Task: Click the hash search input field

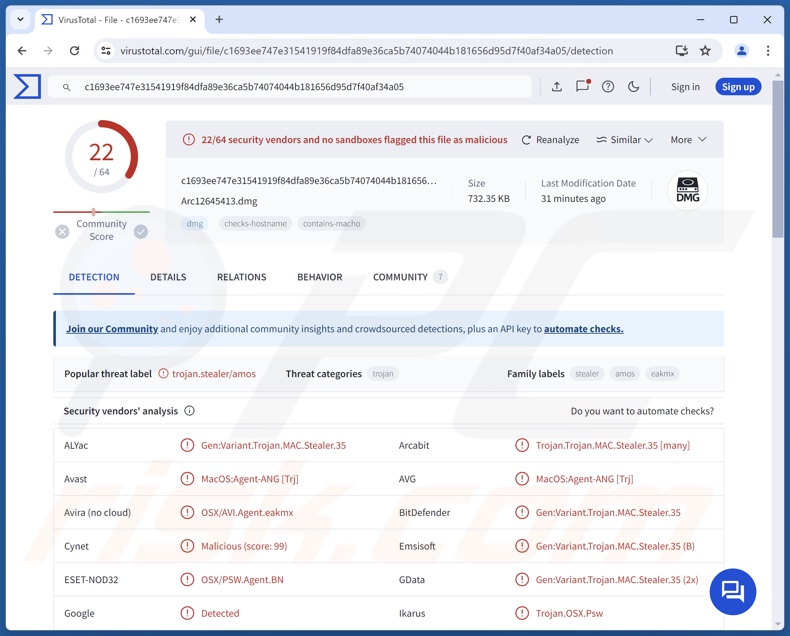Action: tap(300, 87)
